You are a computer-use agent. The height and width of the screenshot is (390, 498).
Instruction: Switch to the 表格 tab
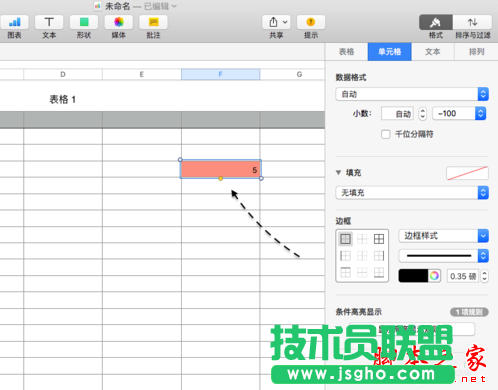(346, 52)
